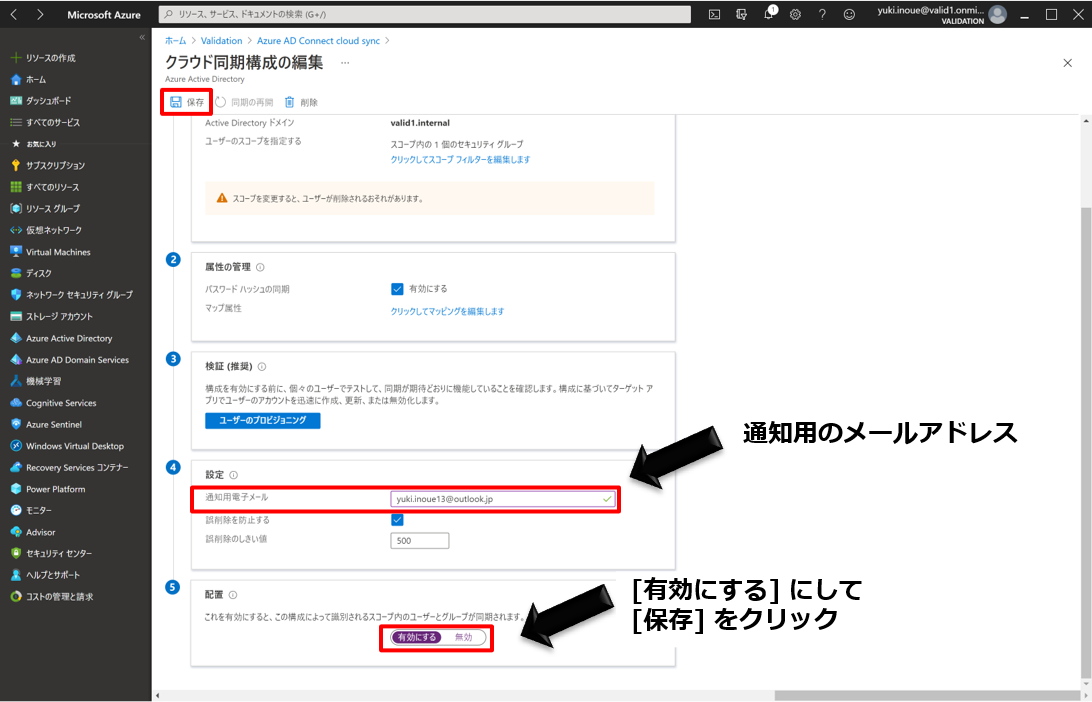Click the 通知用電子メール input field
The width and height of the screenshot is (1092, 702).
pos(503,499)
